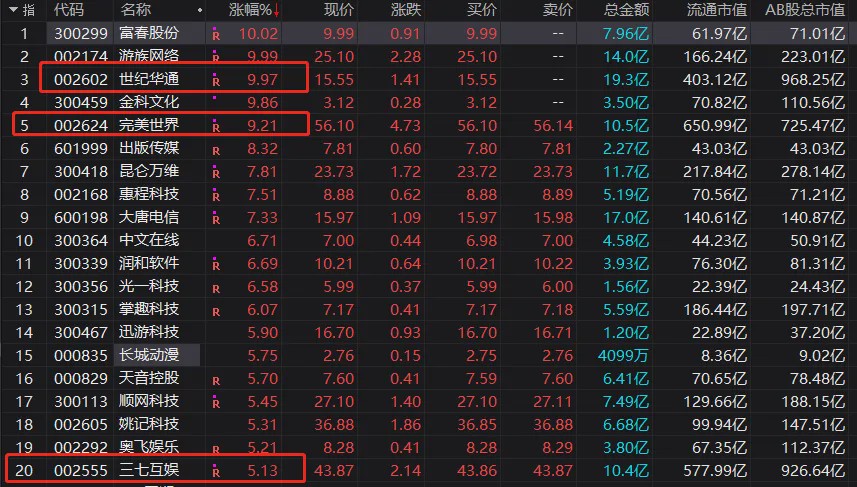The height and width of the screenshot is (487, 857).
Task: Select stock code 300299
Action: 81,33
